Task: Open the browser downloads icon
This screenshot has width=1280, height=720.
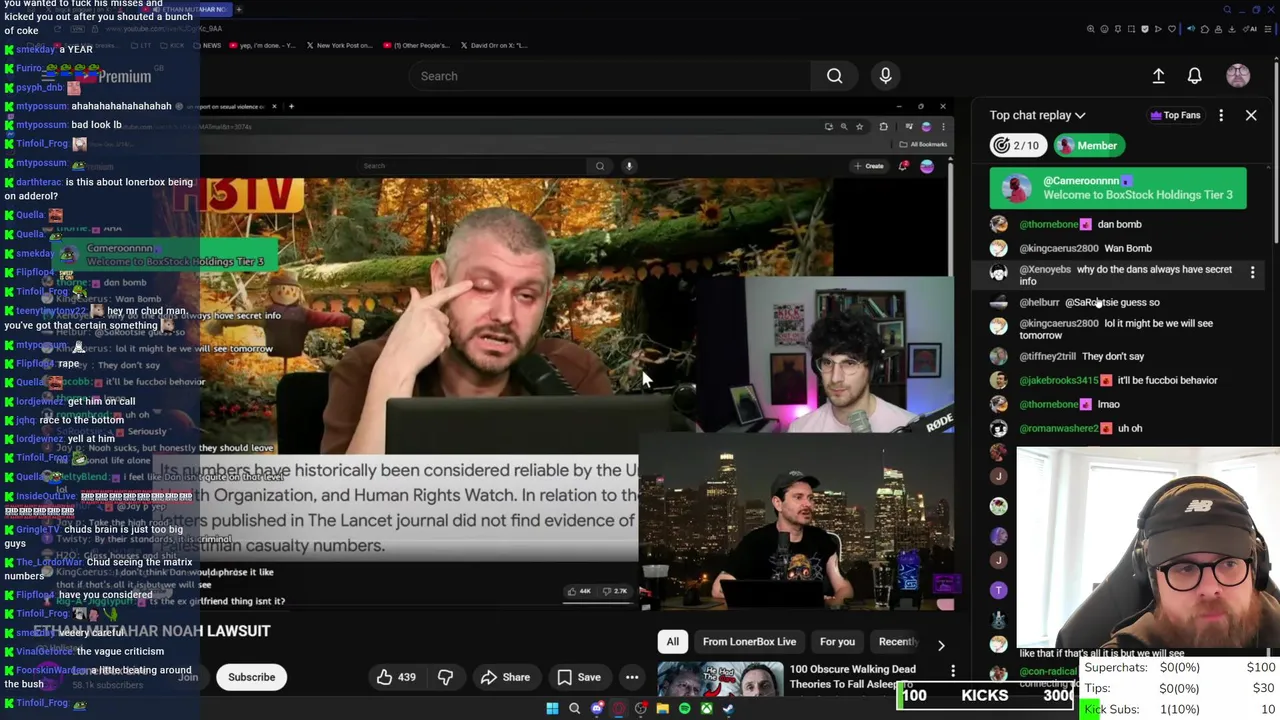Action: coord(1232,29)
